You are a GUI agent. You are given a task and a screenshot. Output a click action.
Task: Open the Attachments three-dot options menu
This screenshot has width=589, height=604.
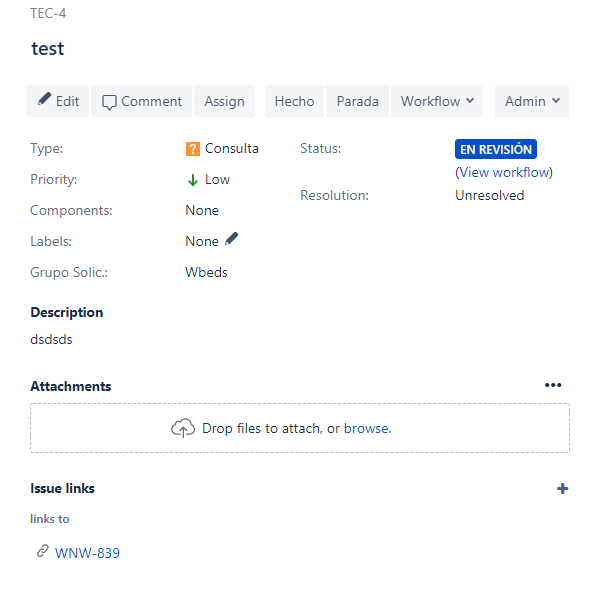pos(553,385)
